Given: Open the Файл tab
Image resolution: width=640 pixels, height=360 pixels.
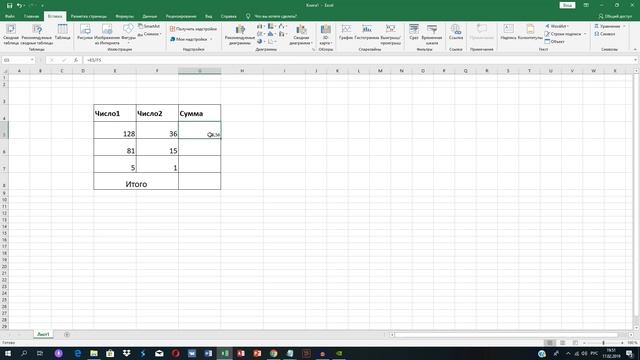Looking at the screenshot, I should 10,16.
